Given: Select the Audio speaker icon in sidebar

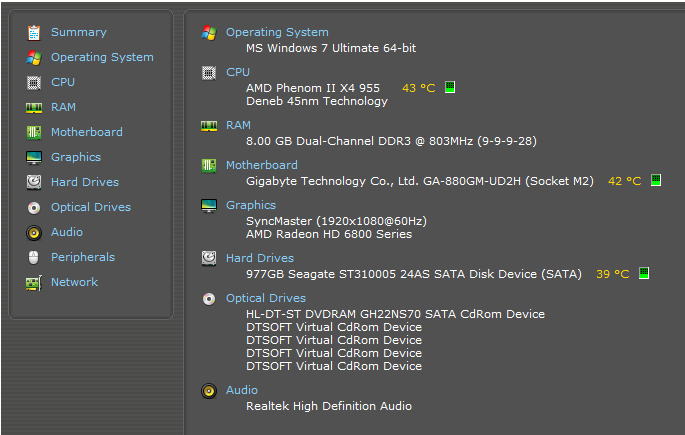Looking at the screenshot, I should tap(34, 232).
